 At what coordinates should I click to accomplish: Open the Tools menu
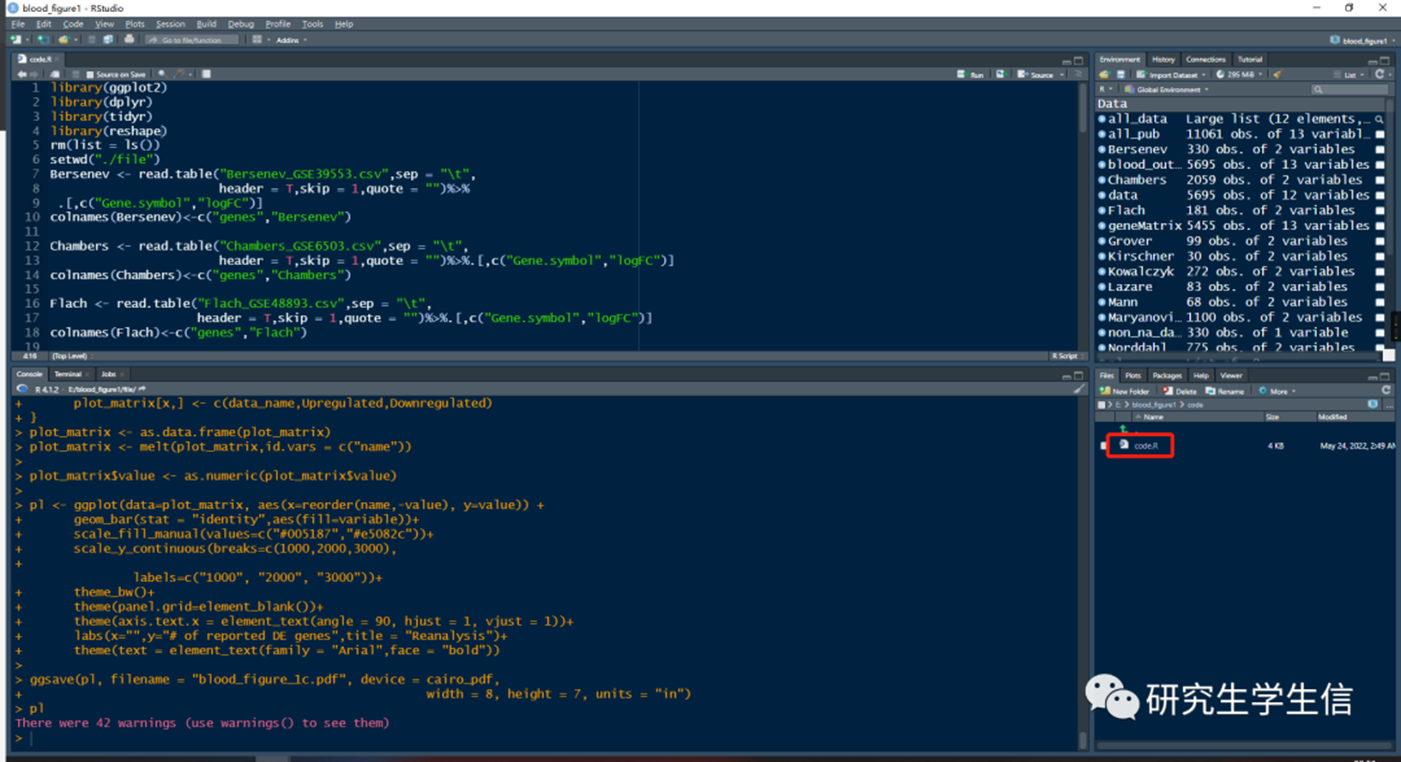click(x=312, y=24)
